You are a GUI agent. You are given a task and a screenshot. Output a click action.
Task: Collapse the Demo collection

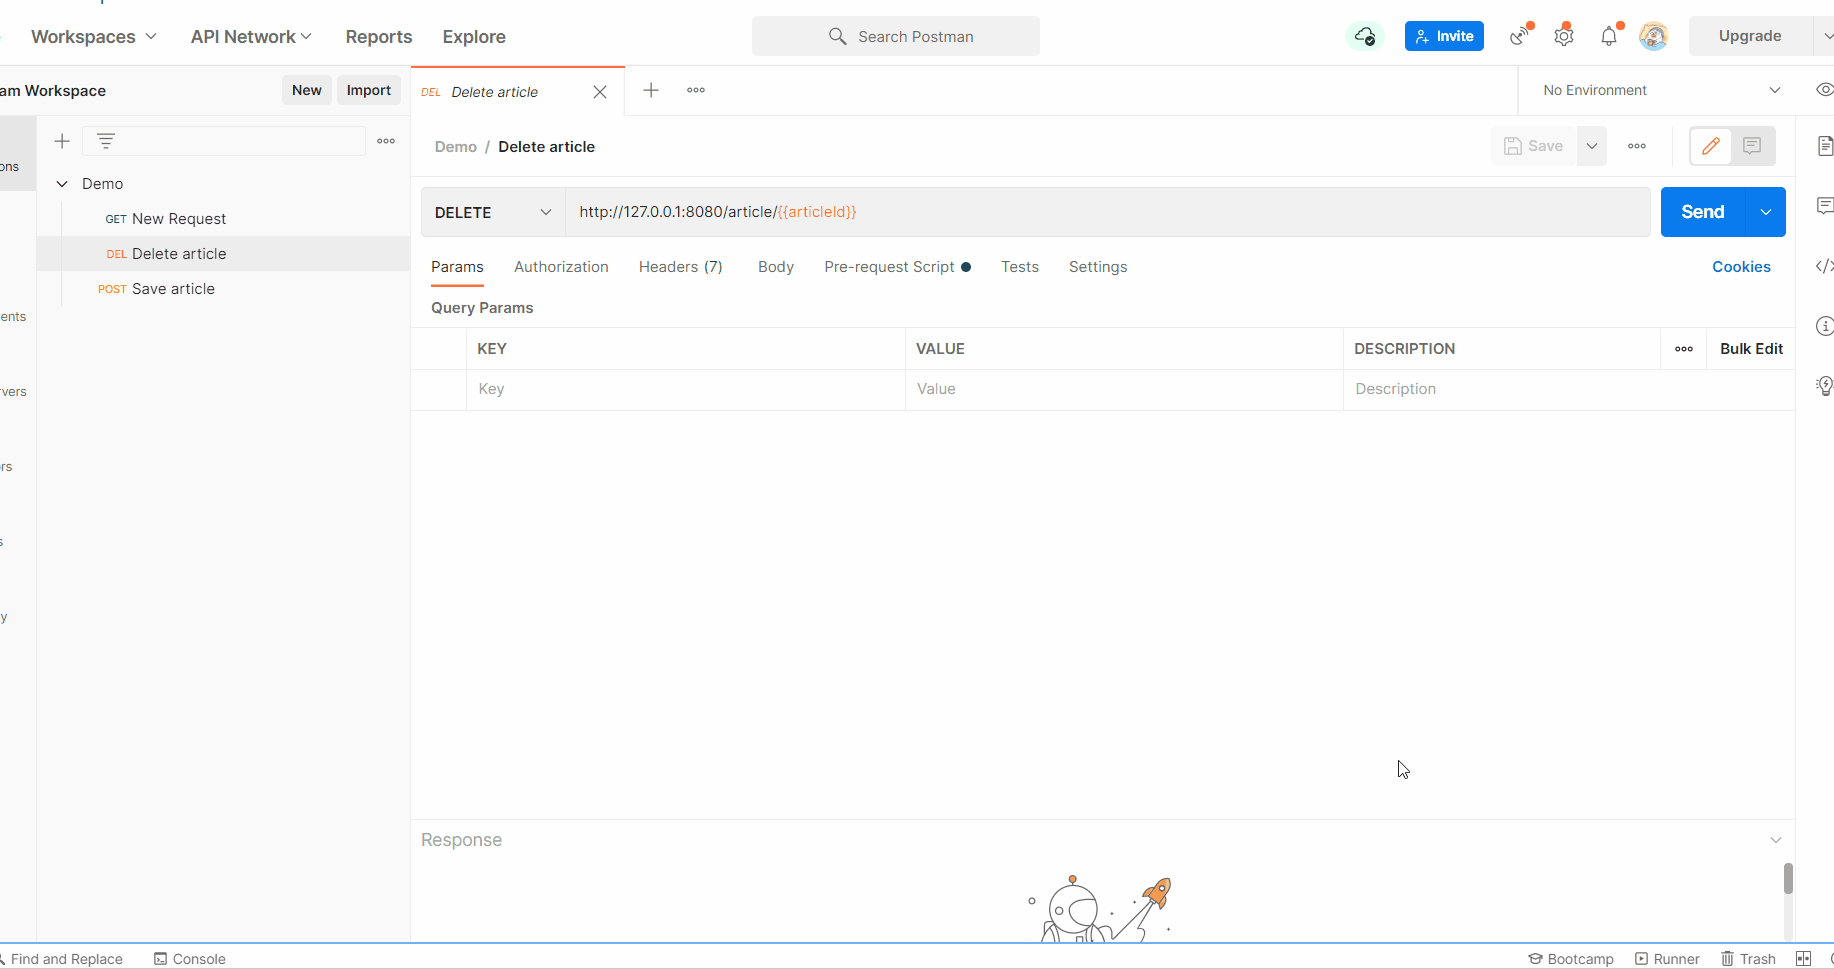(62, 183)
